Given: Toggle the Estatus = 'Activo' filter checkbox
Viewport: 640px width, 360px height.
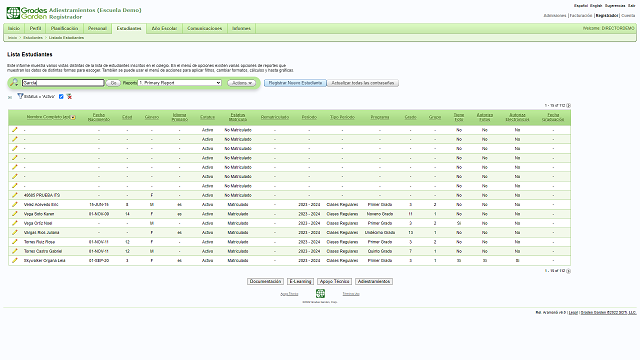Looking at the screenshot, I should tap(61, 96).
